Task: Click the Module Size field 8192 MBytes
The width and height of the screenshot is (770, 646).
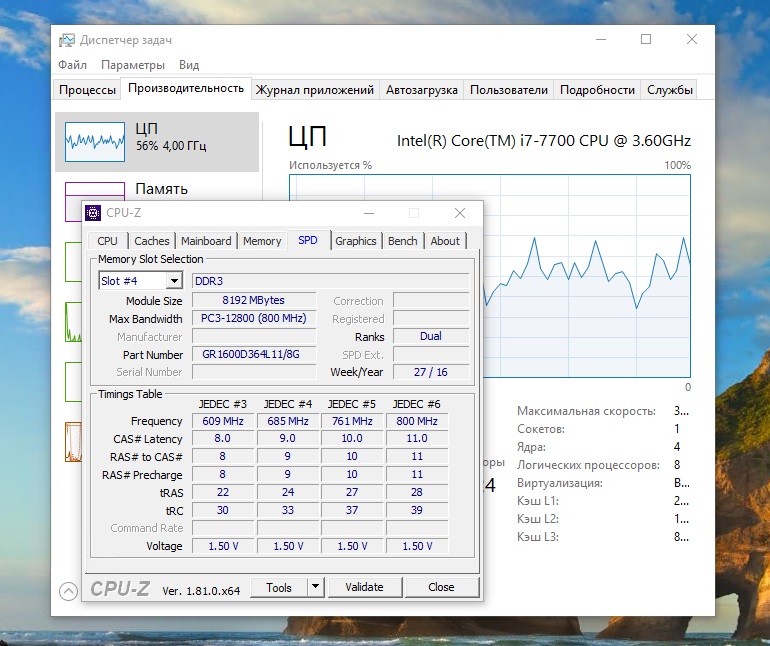Action: coord(254,300)
